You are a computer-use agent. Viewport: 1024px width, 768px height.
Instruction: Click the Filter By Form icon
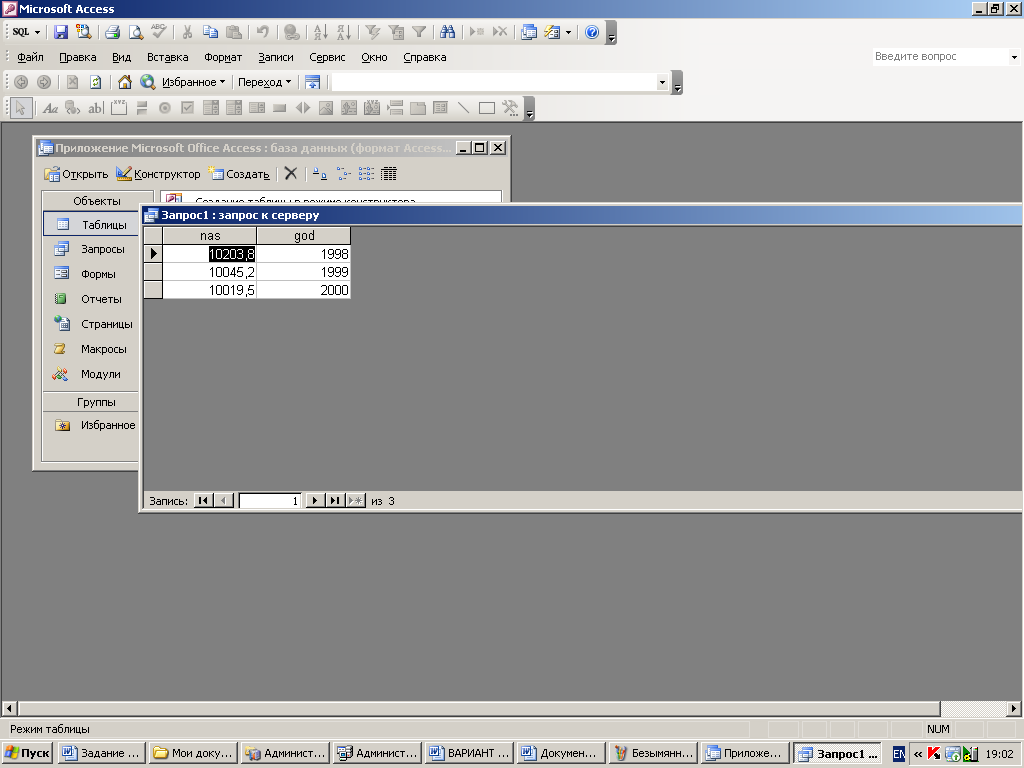point(396,32)
